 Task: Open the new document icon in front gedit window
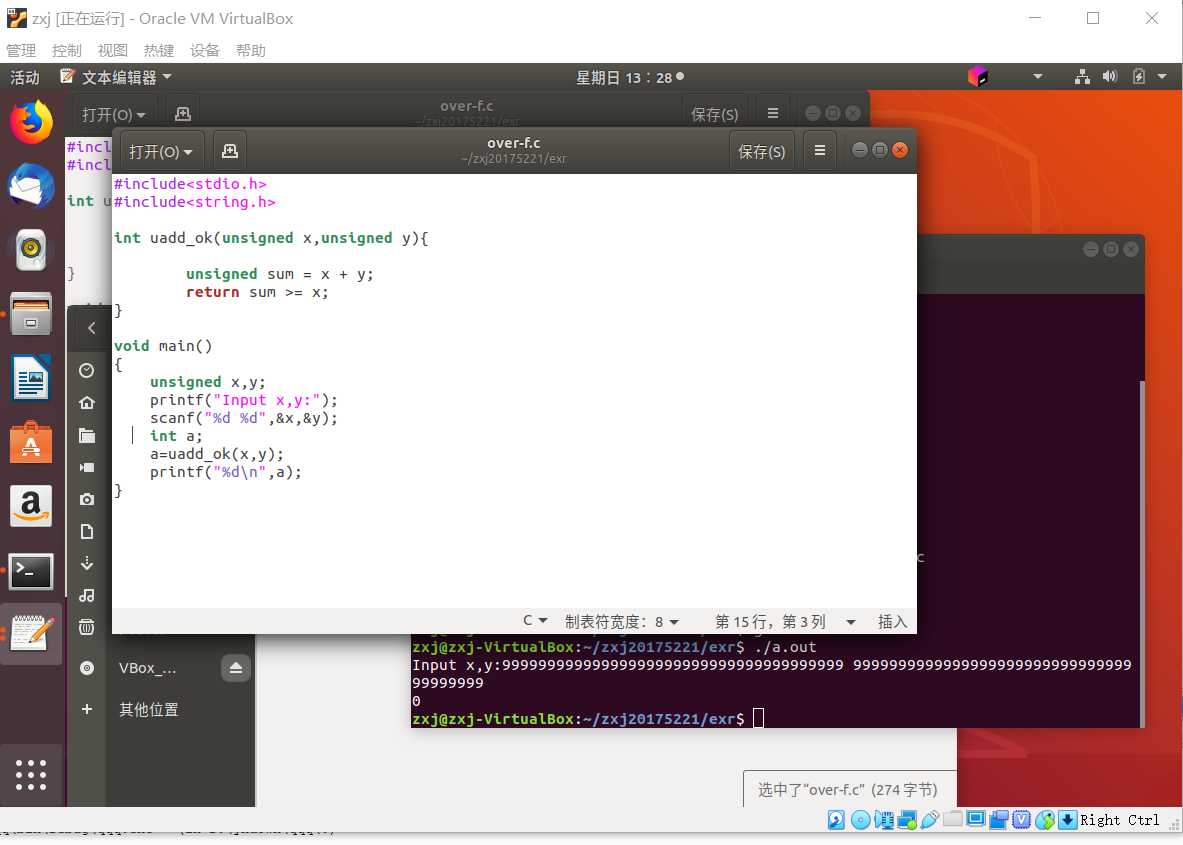point(230,151)
